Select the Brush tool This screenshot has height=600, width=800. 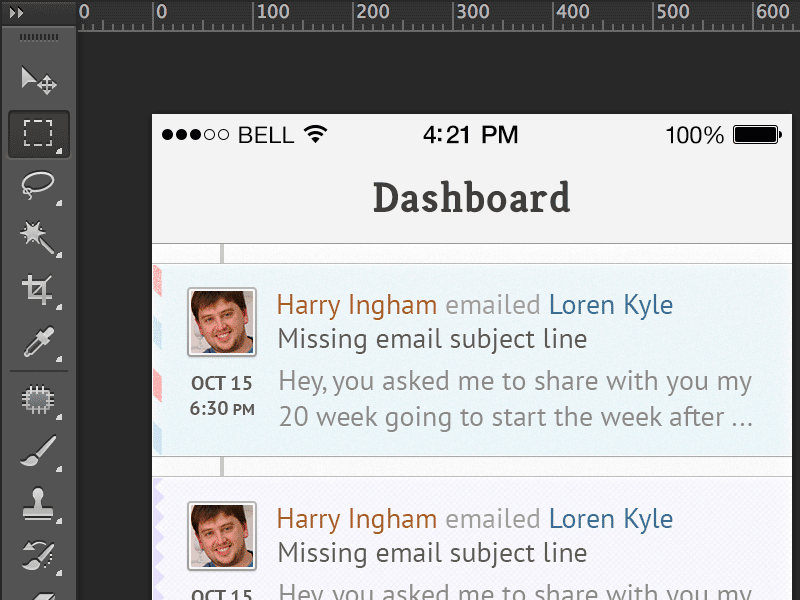pos(39,451)
